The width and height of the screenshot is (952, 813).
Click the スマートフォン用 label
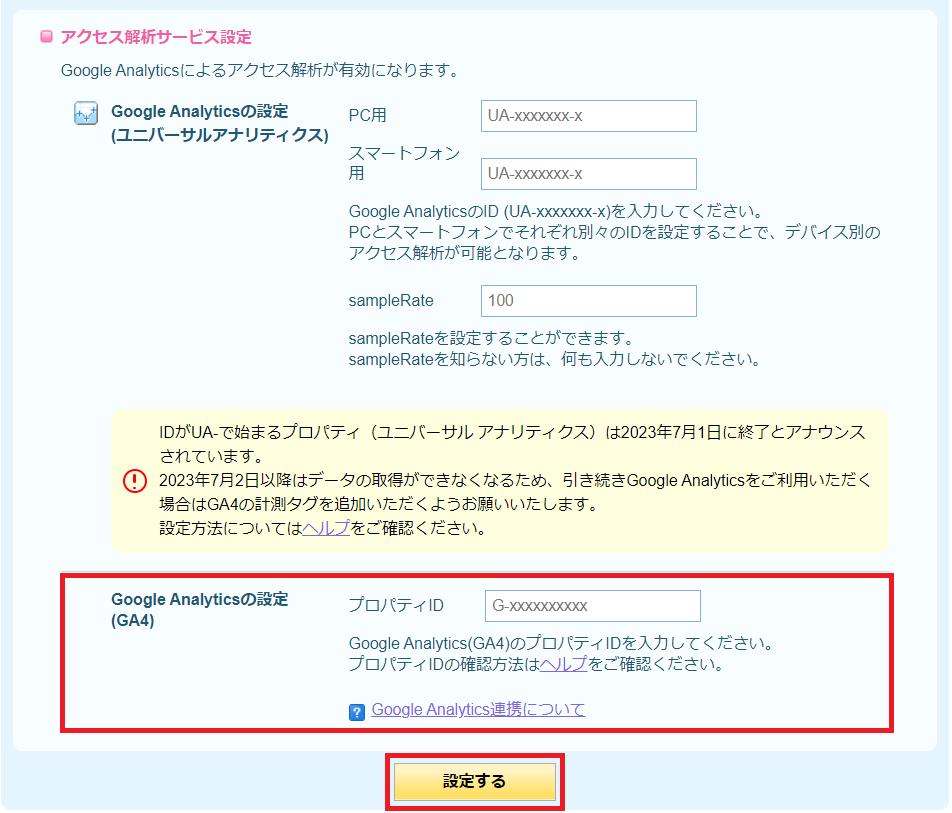pos(404,163)
